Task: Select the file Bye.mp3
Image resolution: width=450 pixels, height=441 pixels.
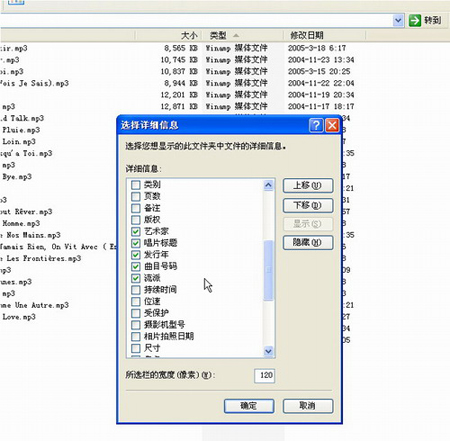Action: coord(17,177)
